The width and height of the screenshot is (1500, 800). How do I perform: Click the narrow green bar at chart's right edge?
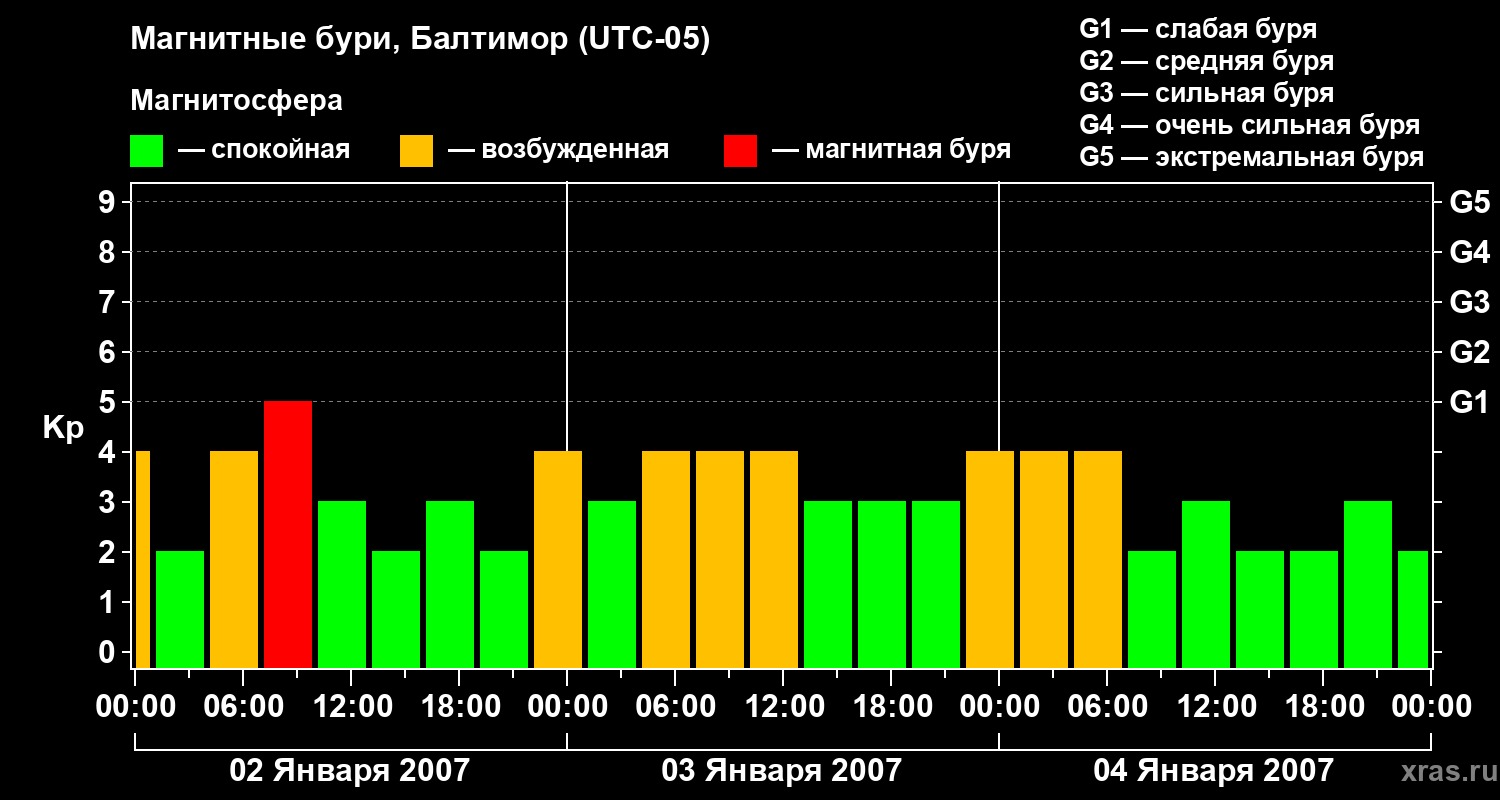click(1413, 609)
